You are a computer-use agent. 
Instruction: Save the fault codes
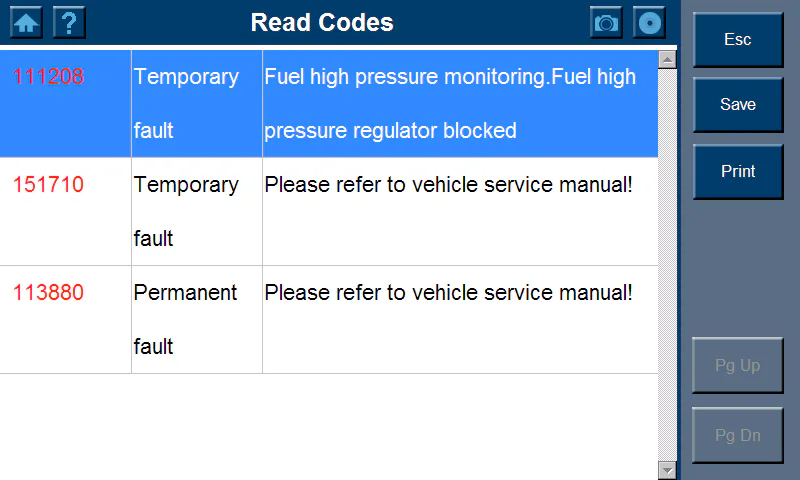737,105
